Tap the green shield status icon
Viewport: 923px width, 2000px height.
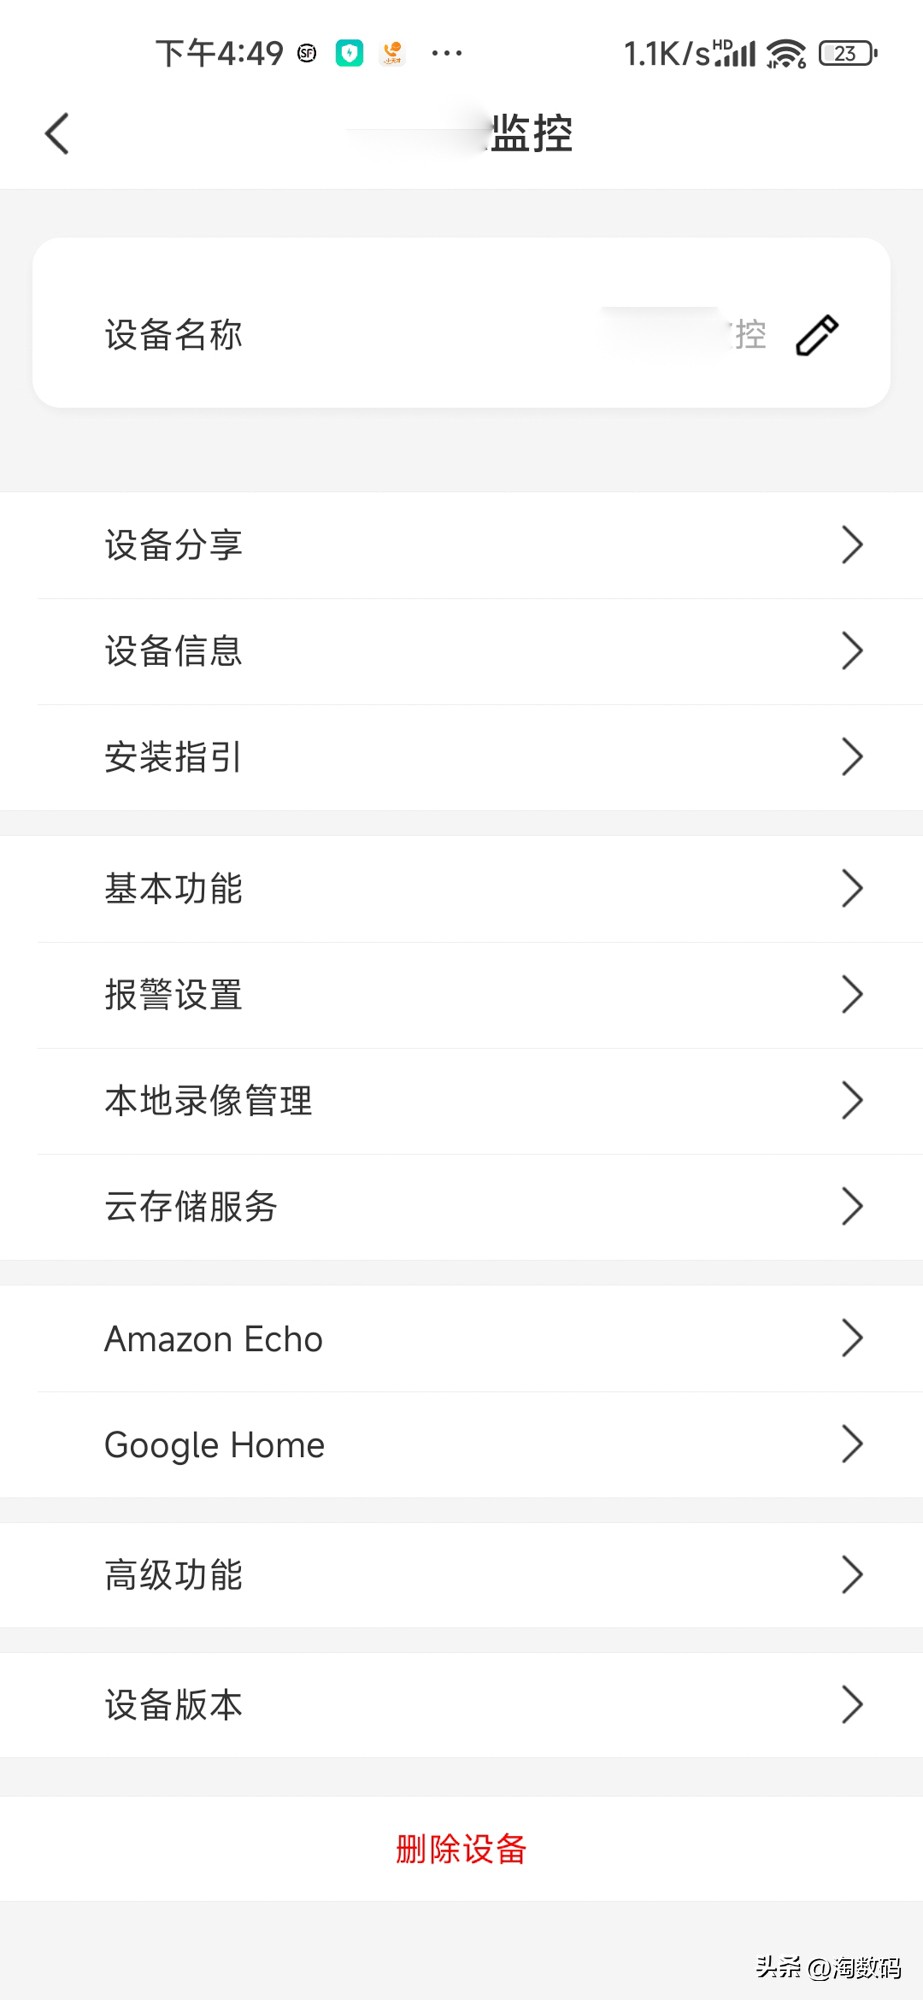tap(349, 53)
